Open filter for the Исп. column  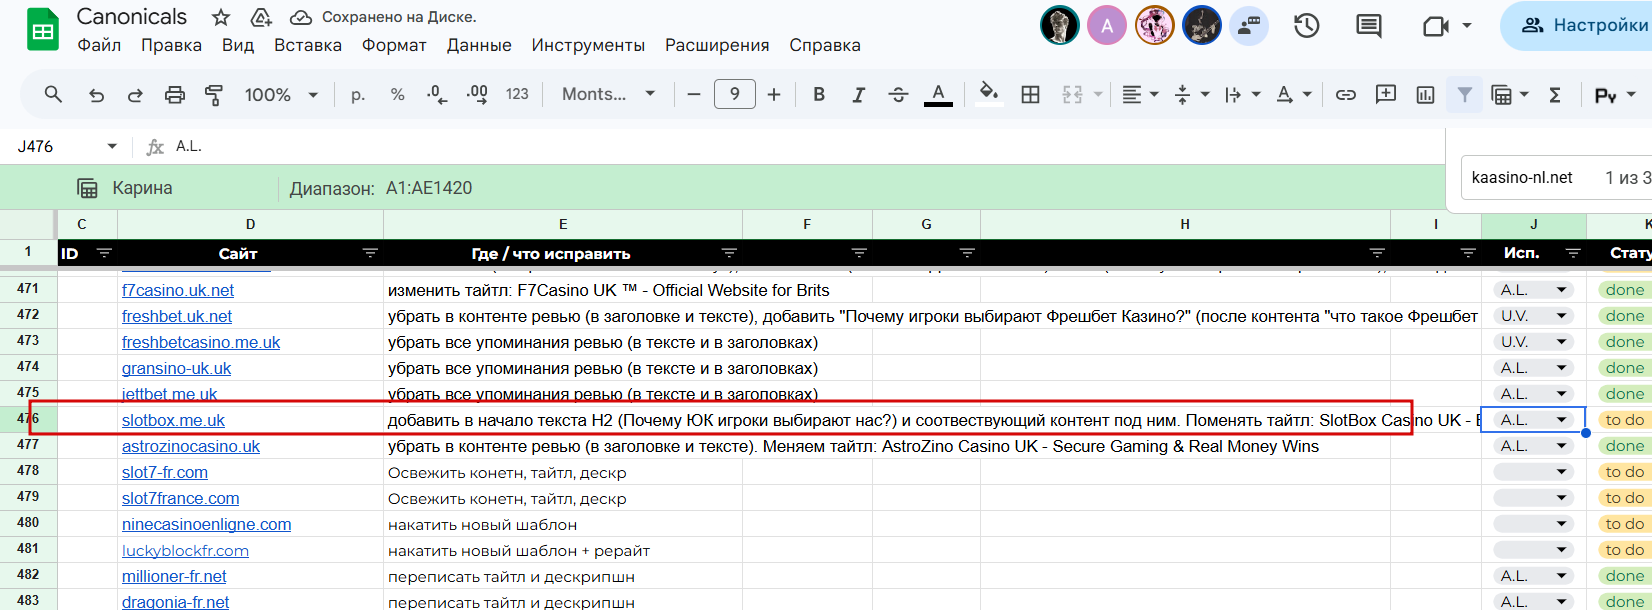pos(1573,254)
